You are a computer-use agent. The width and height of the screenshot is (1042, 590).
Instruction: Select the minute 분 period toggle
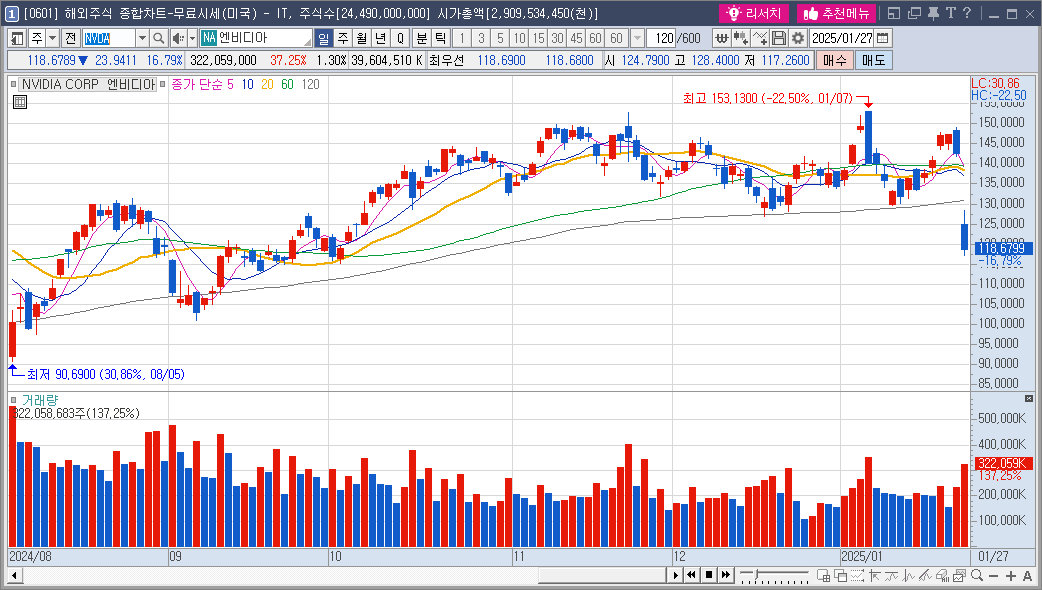(x=421, y=38)
